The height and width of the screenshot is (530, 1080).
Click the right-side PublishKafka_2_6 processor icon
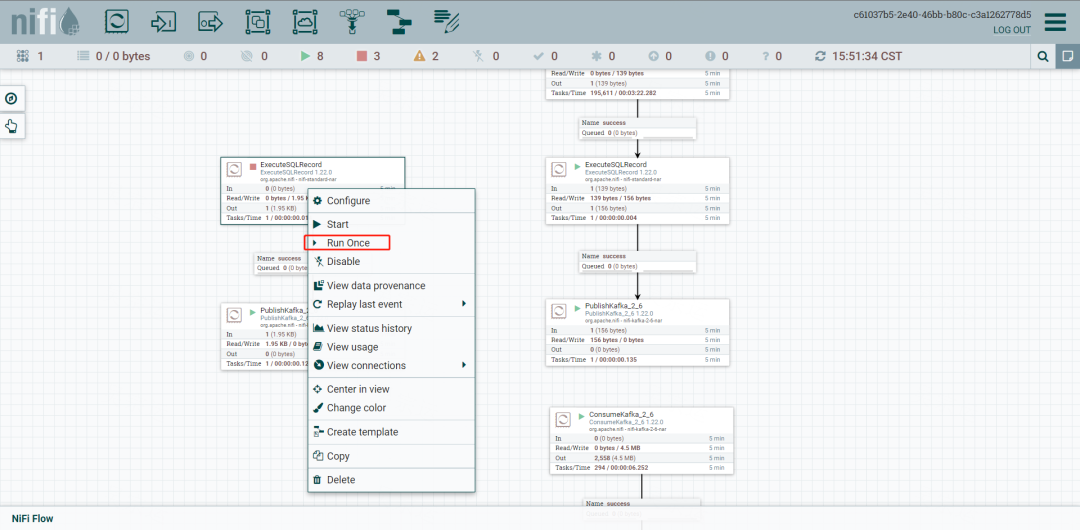pyautogui.click(x=561, y=310)
